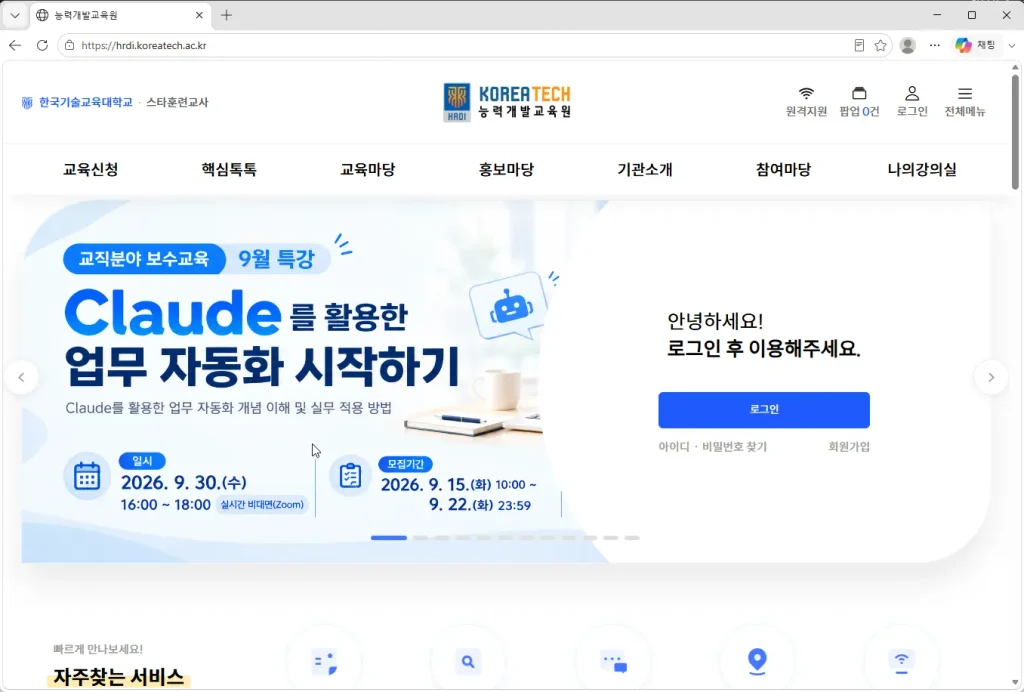This screenshot has height=692, width=1024.
Task: Expand the chevron next to 채팅
Action: coord(1012,45)
